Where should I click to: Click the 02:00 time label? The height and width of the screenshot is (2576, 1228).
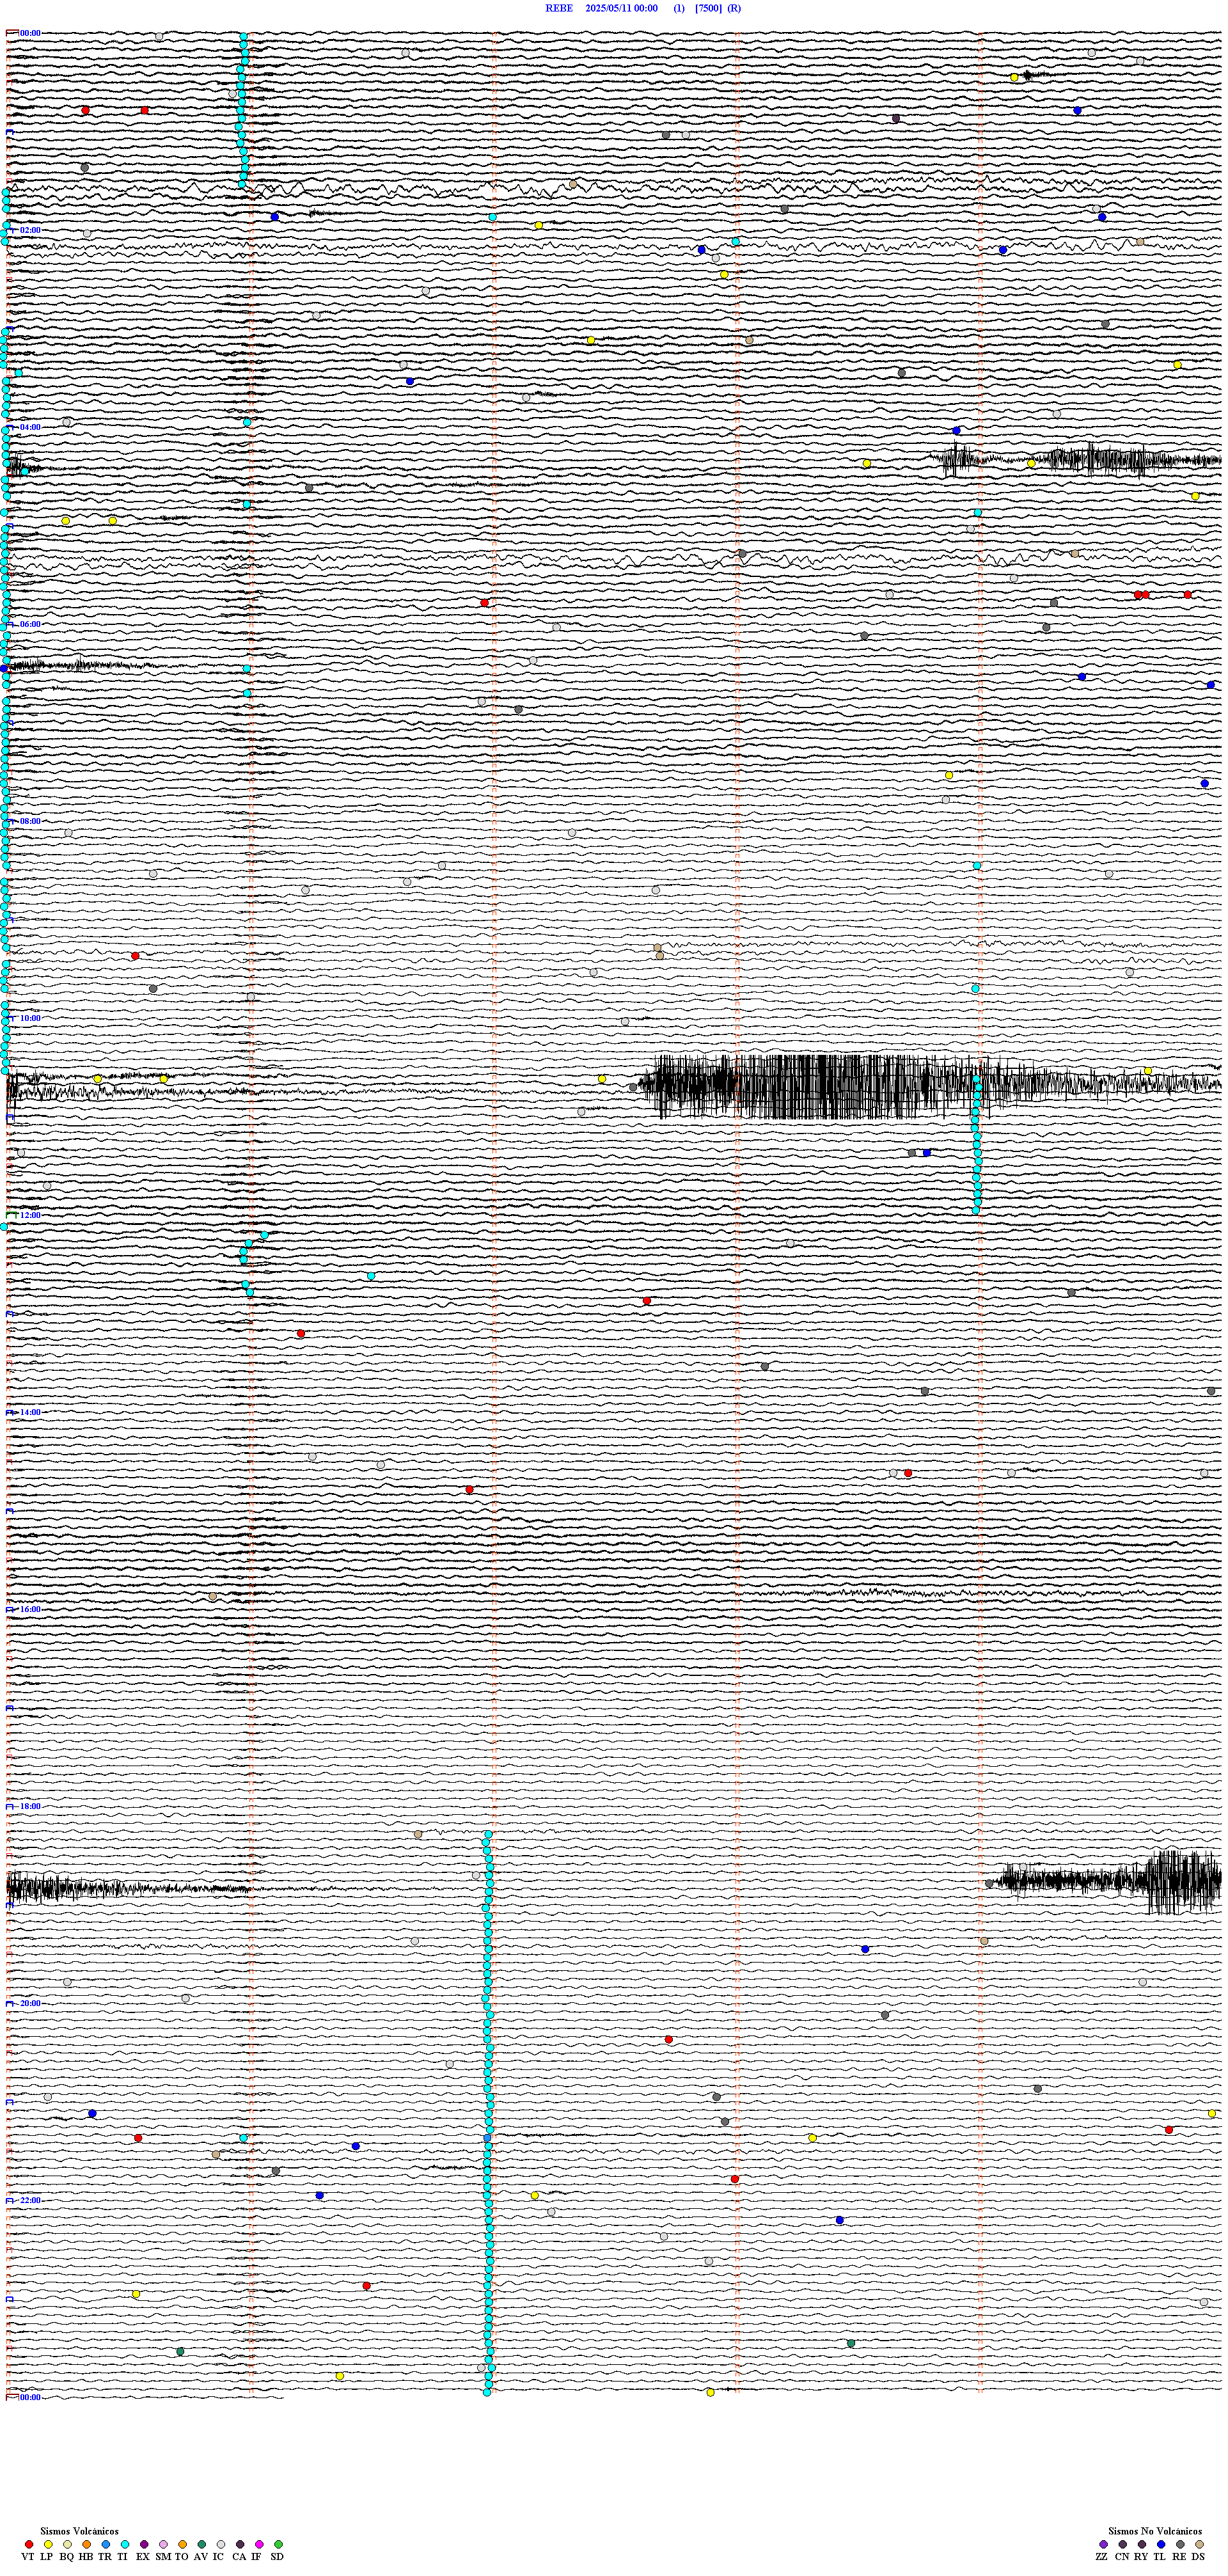click(30, 230)
